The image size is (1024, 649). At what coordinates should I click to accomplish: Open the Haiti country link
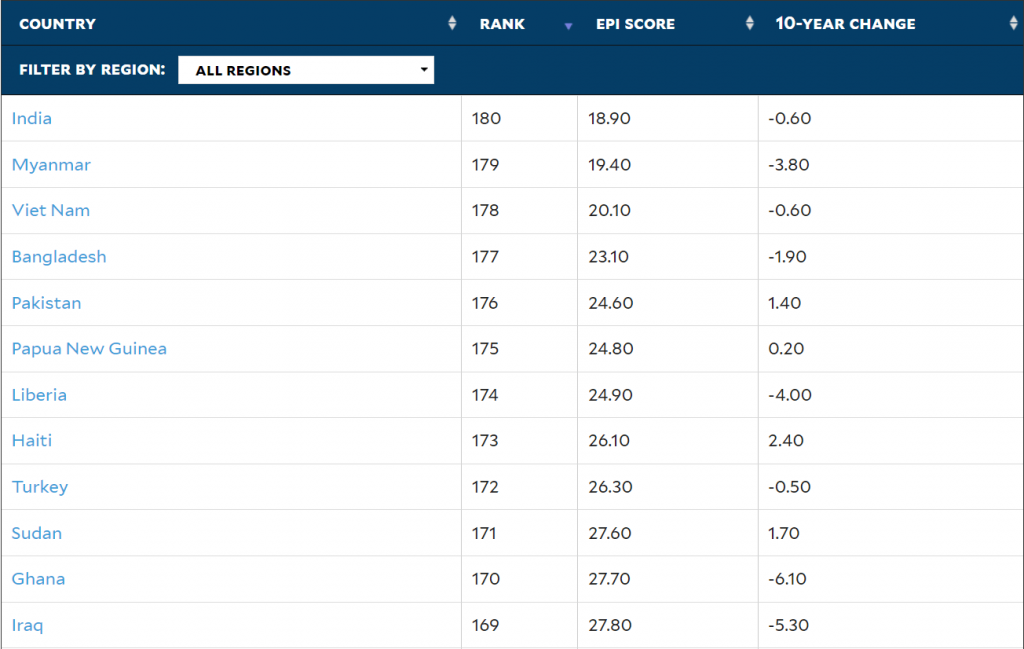(x=31, y=441)
